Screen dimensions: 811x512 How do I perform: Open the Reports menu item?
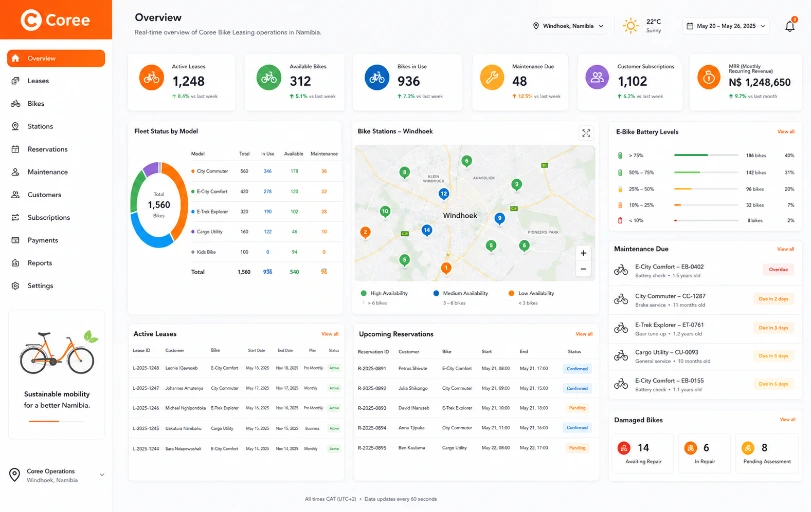[x=56, y=263]
